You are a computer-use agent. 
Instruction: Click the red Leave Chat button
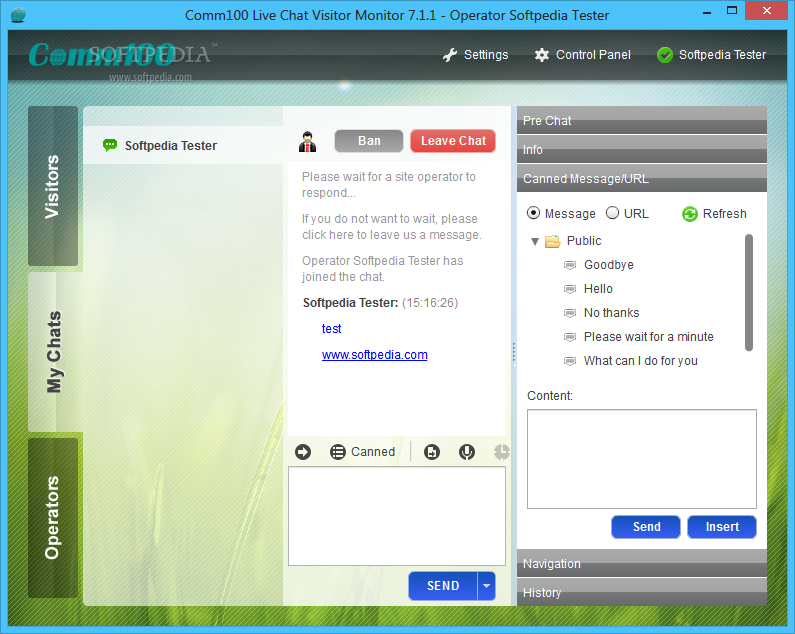pyautogui.click(x=453, y=141)
